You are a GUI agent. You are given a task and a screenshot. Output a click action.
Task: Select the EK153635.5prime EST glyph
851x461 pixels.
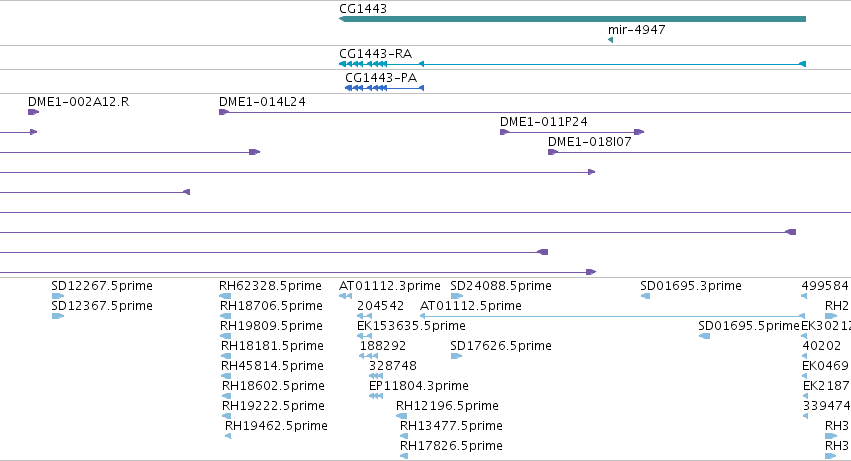point(365,336)
